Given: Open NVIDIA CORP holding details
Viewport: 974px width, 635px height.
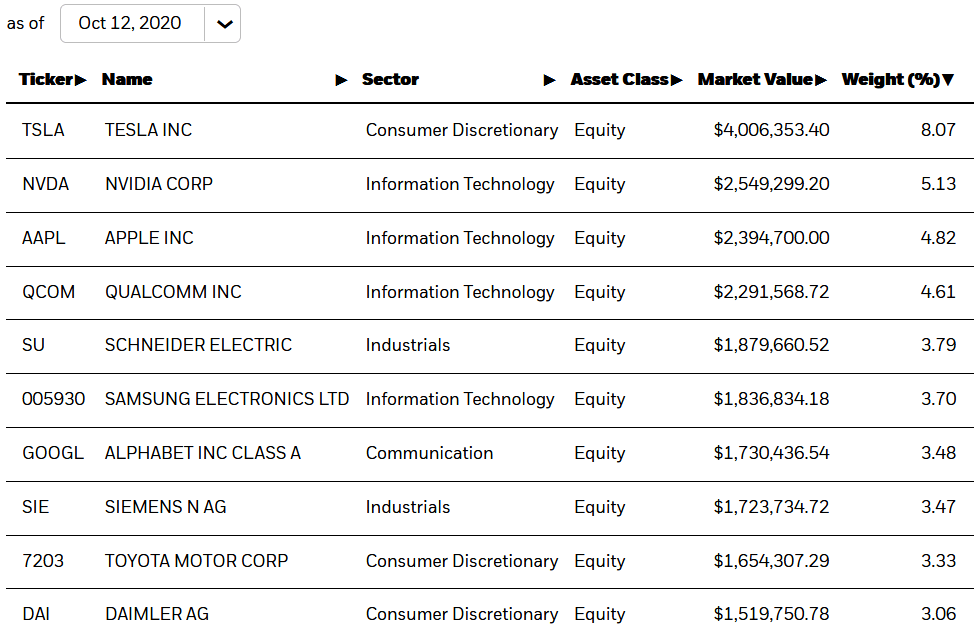Looking at the screenshot, I should click(x=157, y=184).
